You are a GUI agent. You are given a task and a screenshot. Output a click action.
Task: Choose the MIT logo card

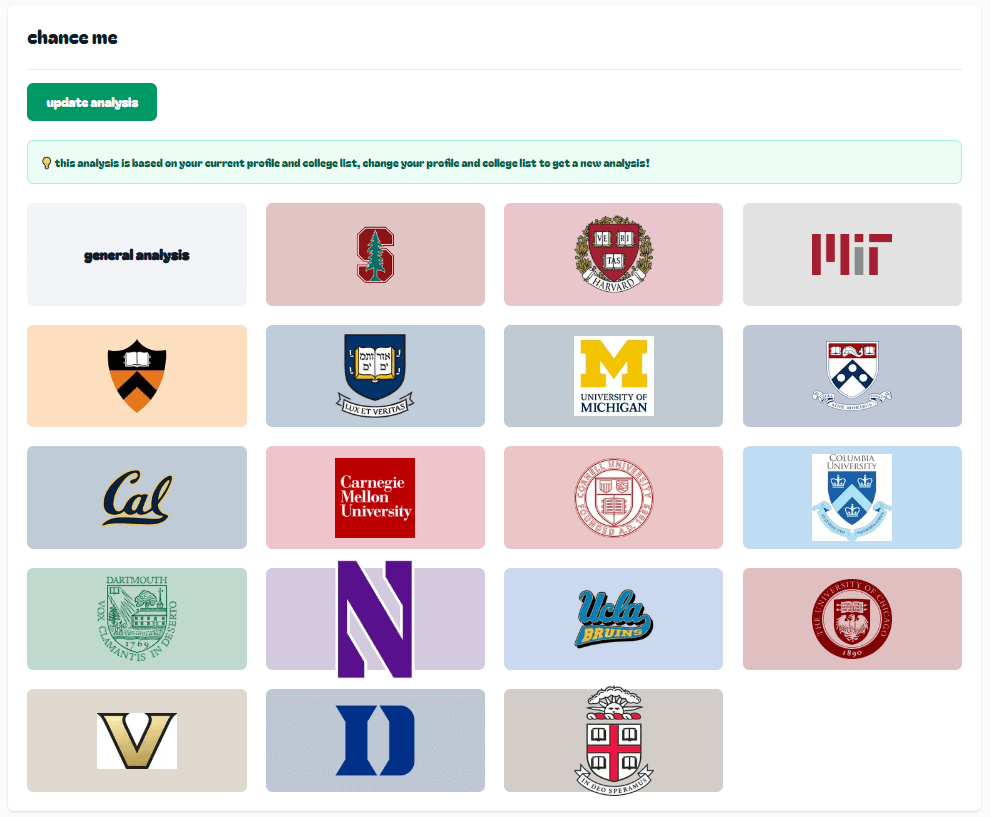[x=852, y=254]
